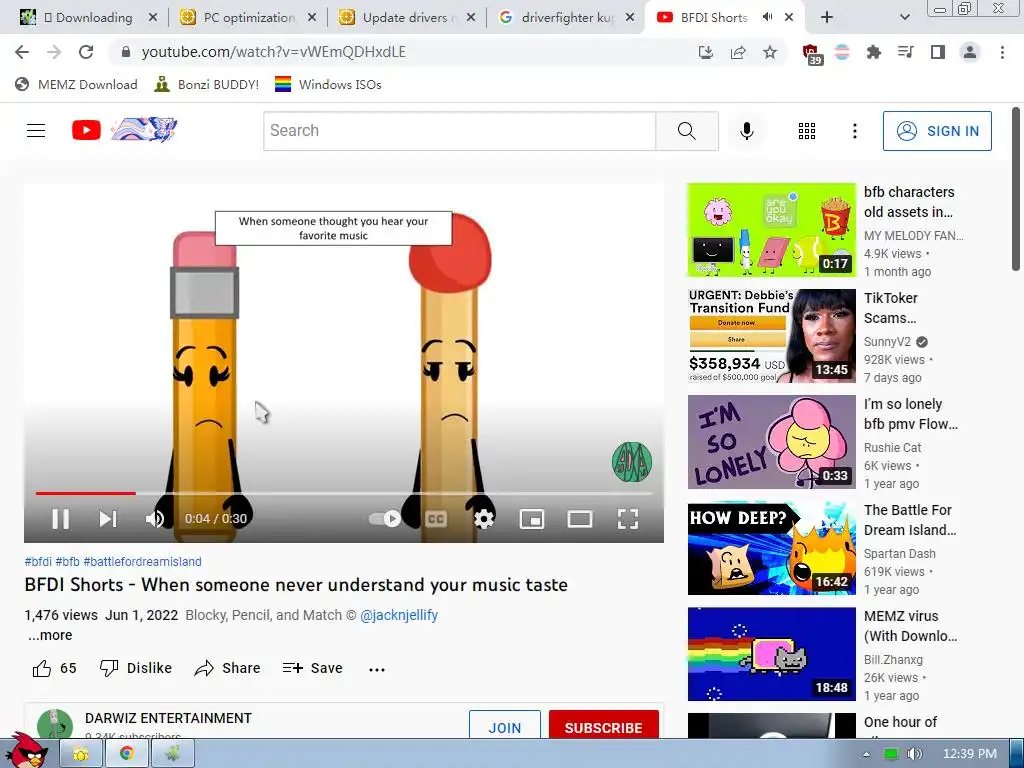Click the channel watermark in the video
Image resolution: width=1024 pixels, height=768 pixels.
point(632,462)
